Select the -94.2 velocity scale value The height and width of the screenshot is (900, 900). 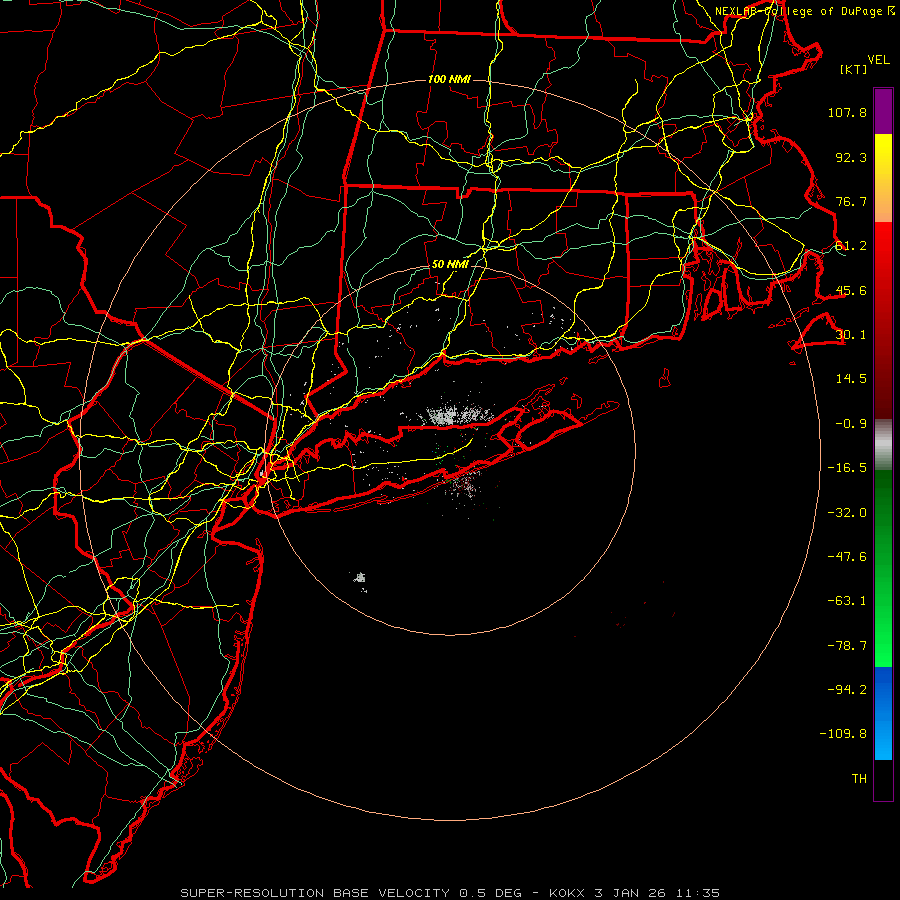847,690
